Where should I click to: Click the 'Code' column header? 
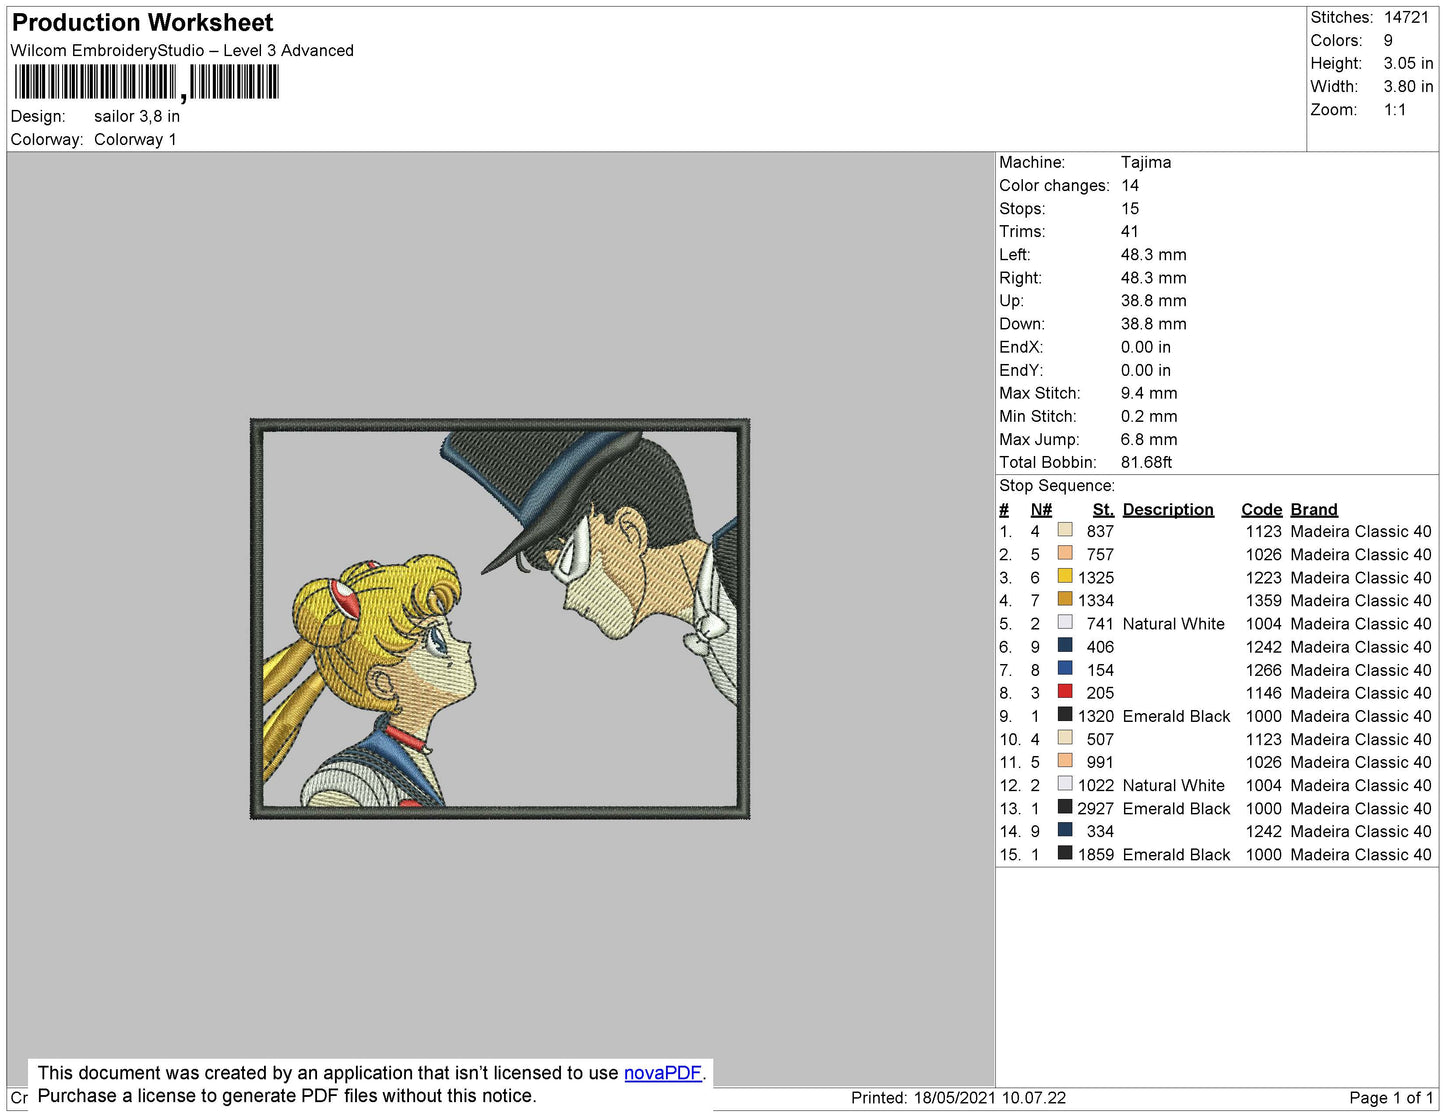point(1262,510)
